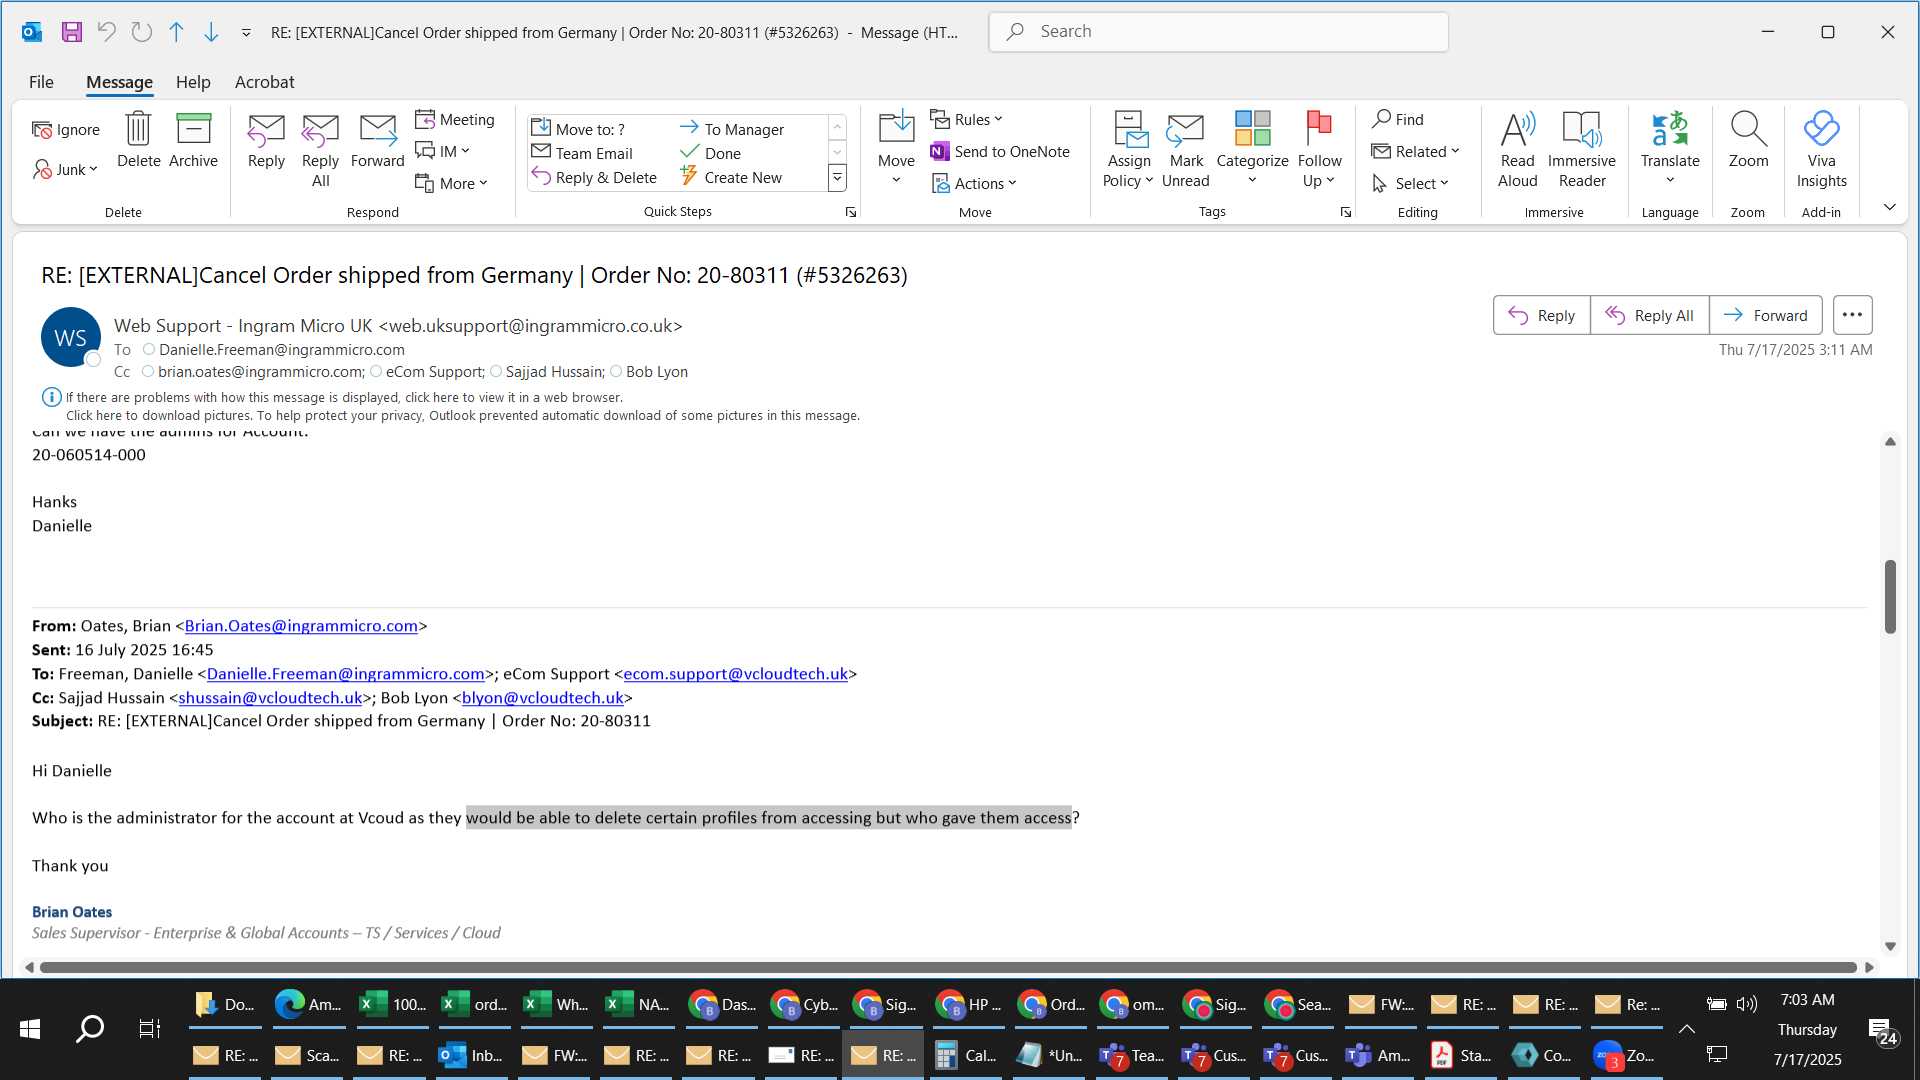Click Forward button in message header

click(x=1765, y=315)
